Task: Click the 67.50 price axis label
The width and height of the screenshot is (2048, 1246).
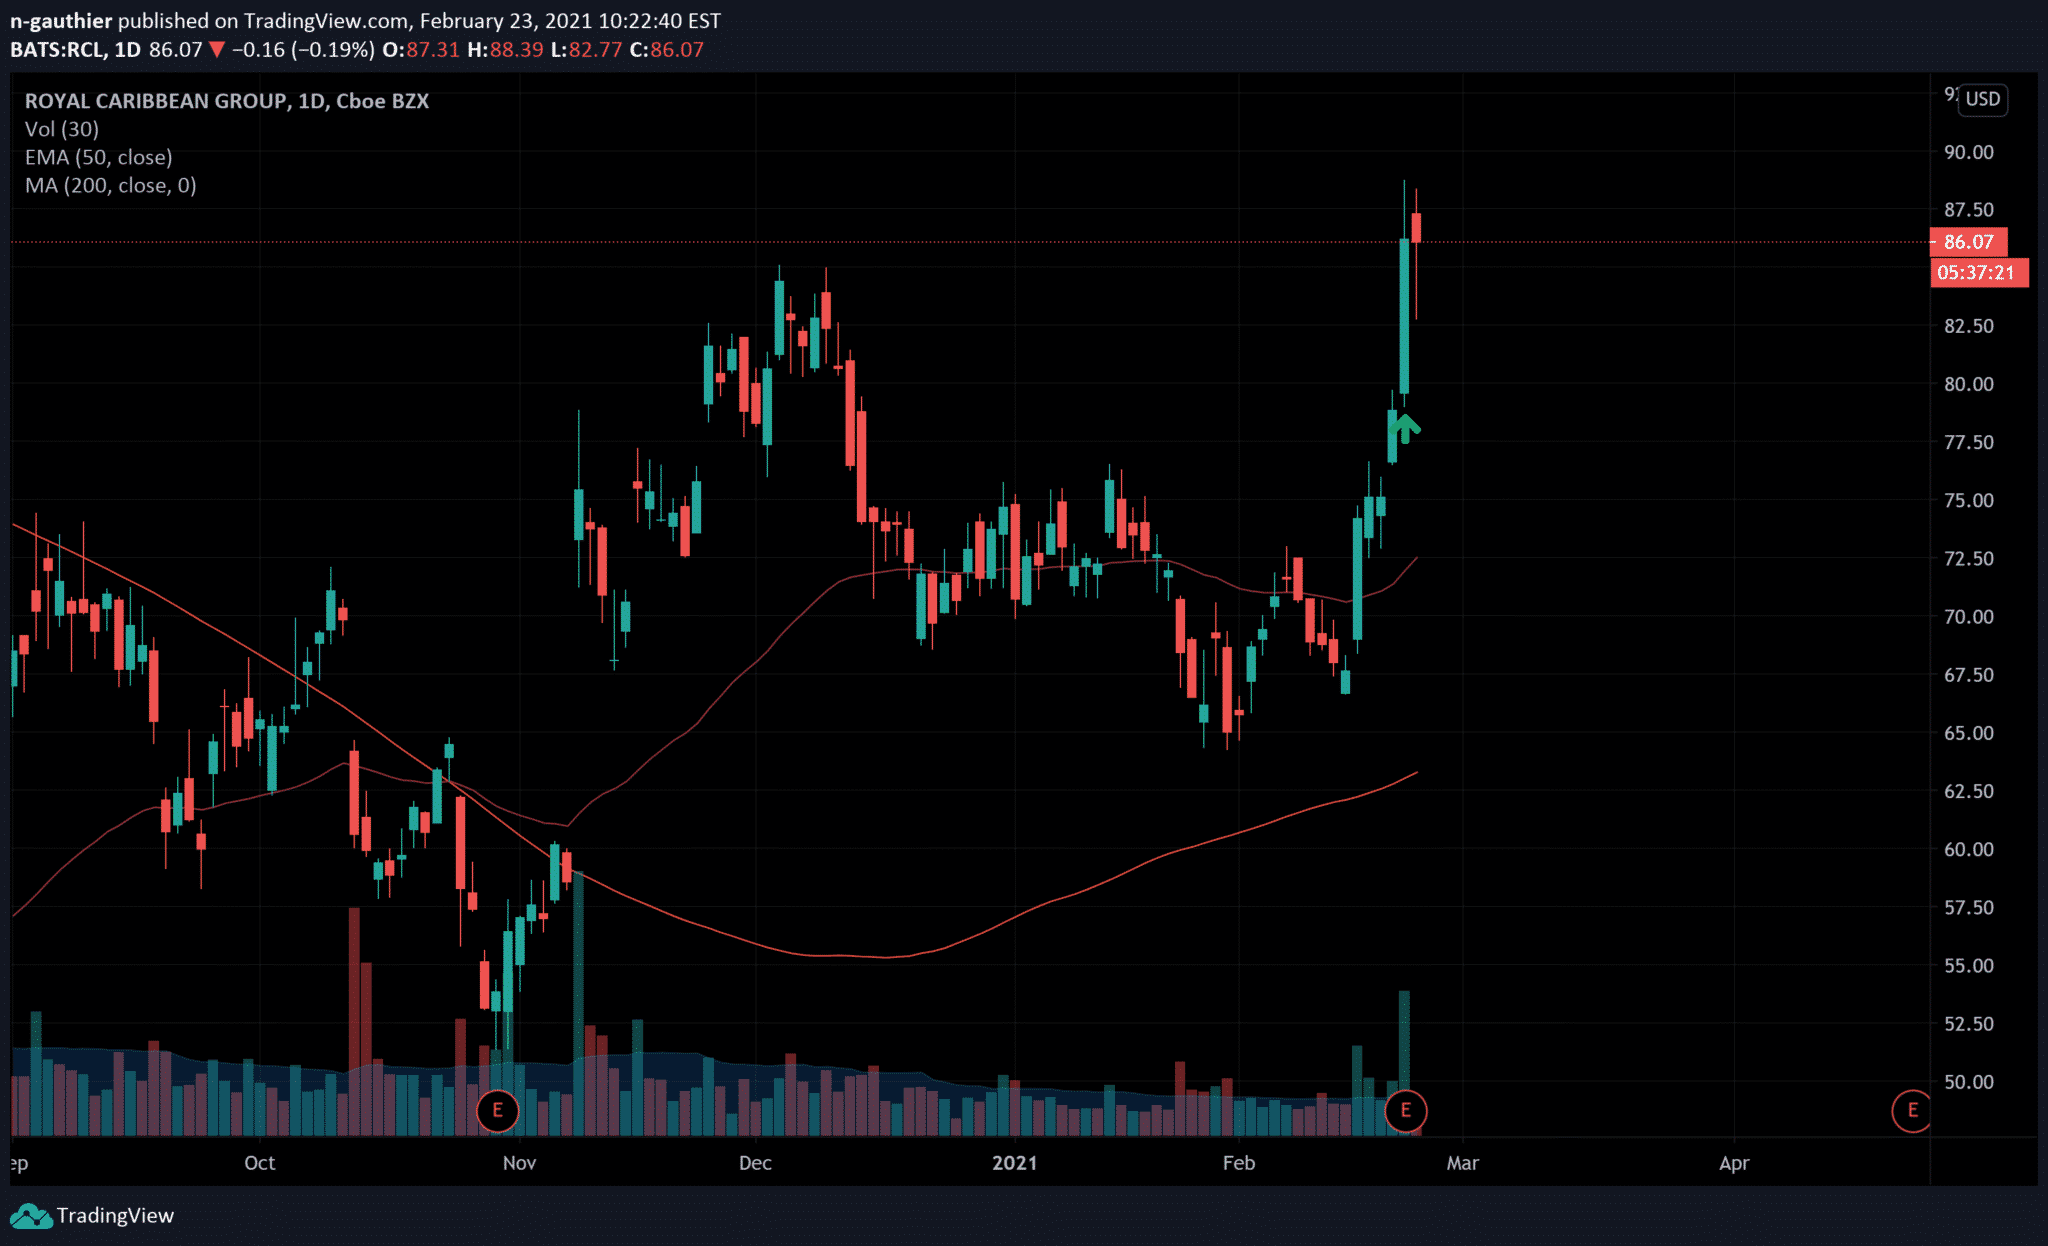Action: [1968, 675]
